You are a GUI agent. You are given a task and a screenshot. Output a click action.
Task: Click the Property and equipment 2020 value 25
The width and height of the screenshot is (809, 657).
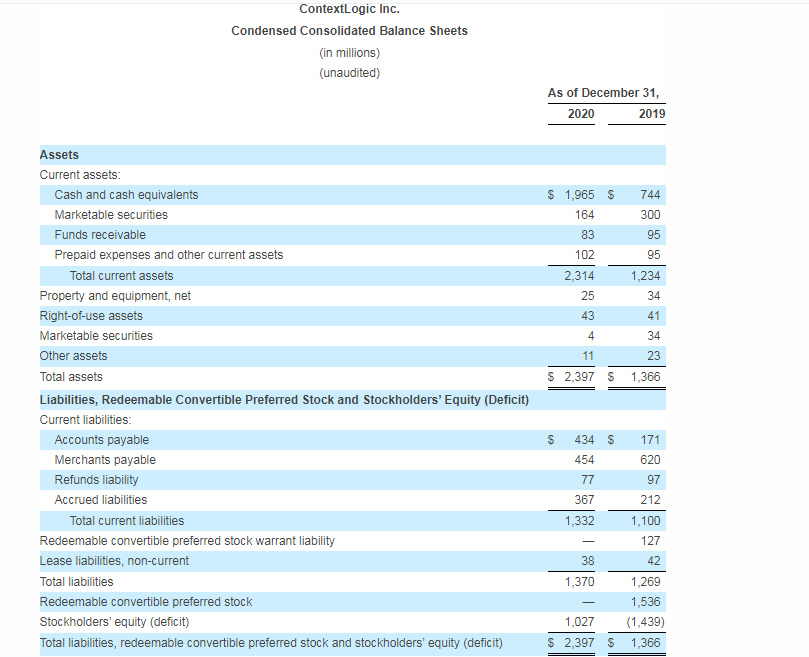click(588, 296)
